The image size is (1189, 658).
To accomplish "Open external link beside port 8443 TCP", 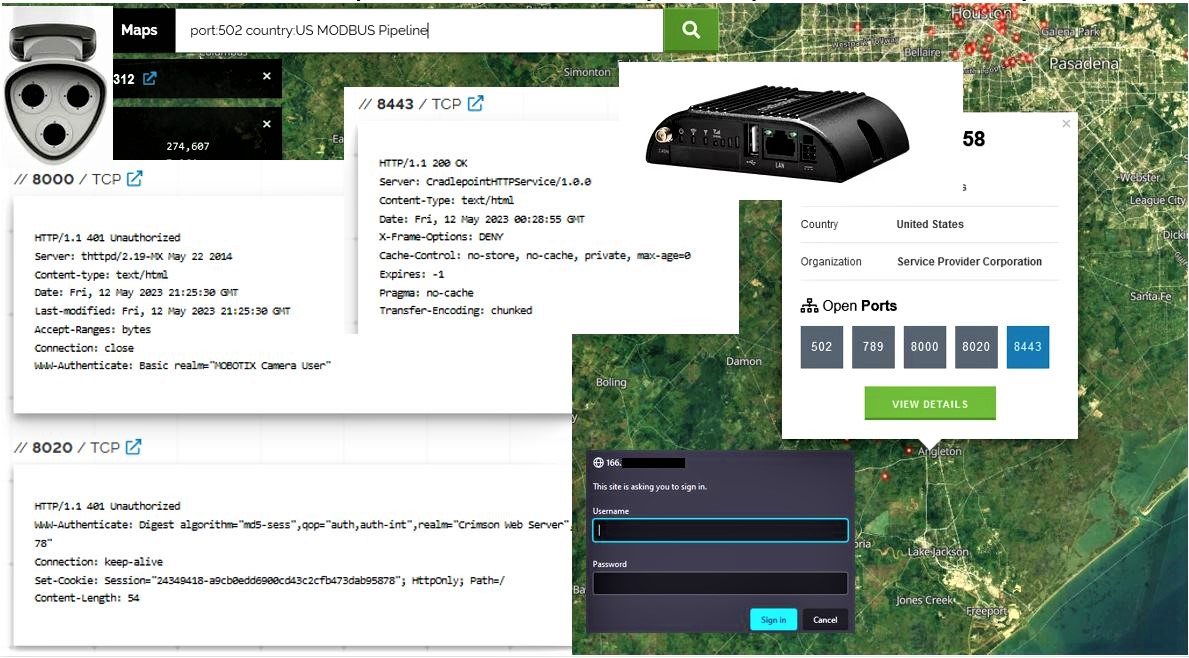I will point(475,104).
